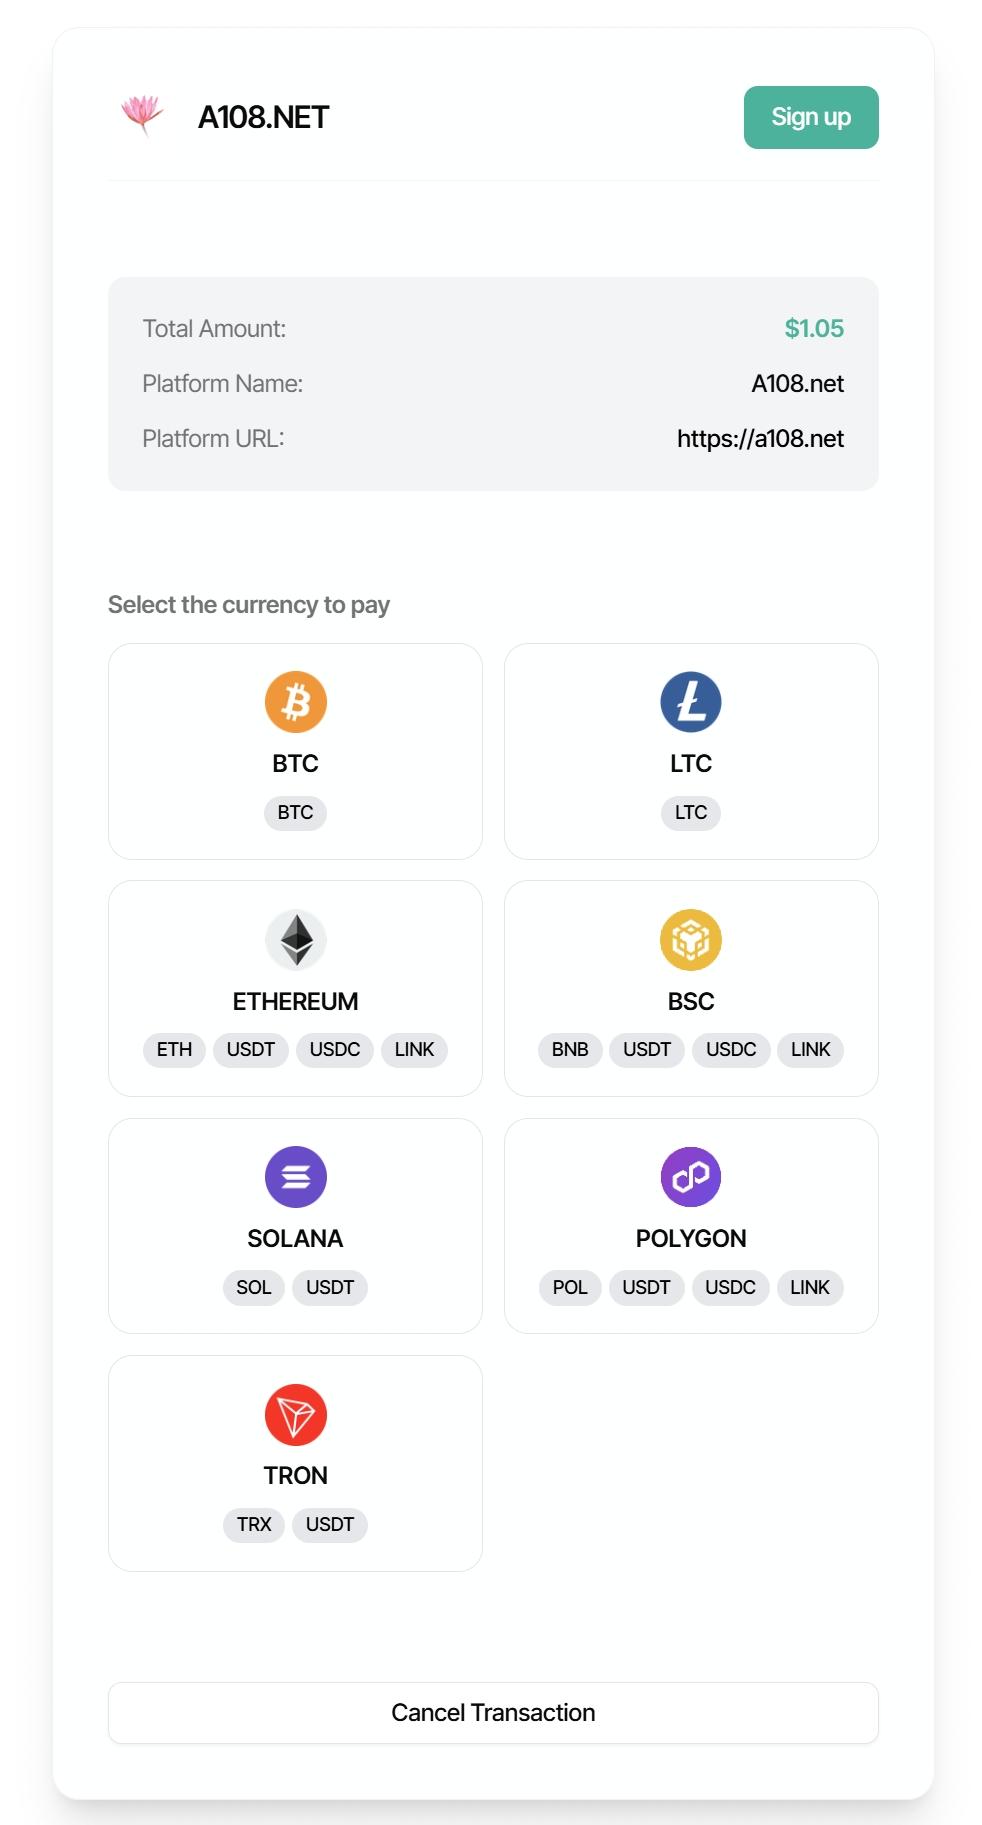Pick SOL chip in the Solana card

coord(254,1288)
